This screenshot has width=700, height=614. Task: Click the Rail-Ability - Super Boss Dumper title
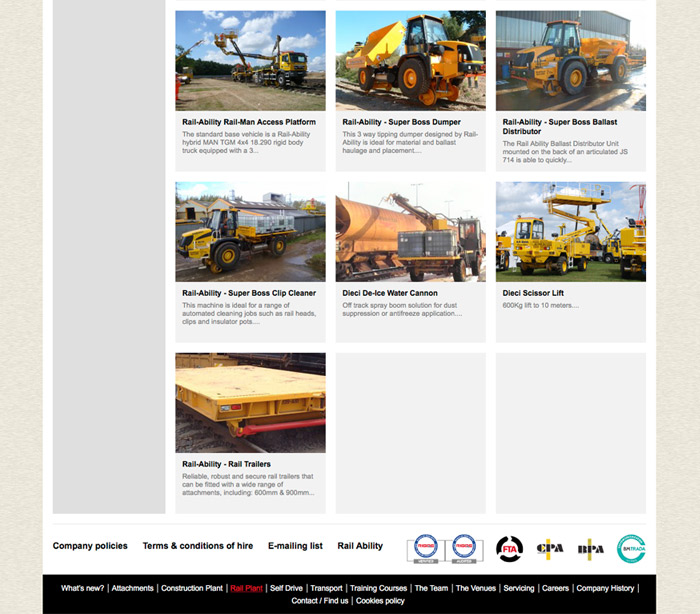click(x=401, y=122)
